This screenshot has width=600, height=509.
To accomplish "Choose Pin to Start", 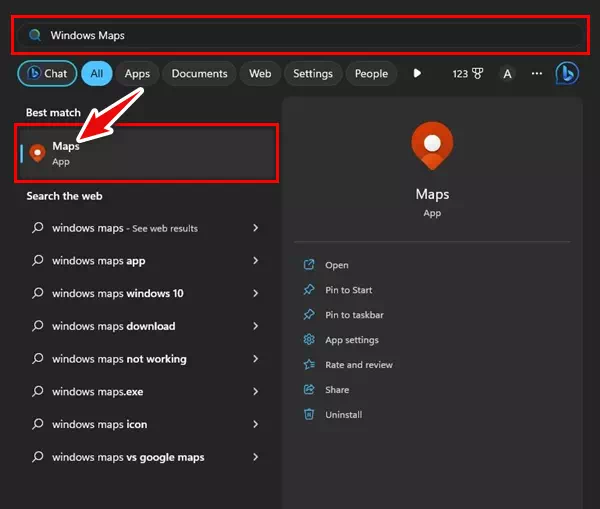I will (349, 290).
